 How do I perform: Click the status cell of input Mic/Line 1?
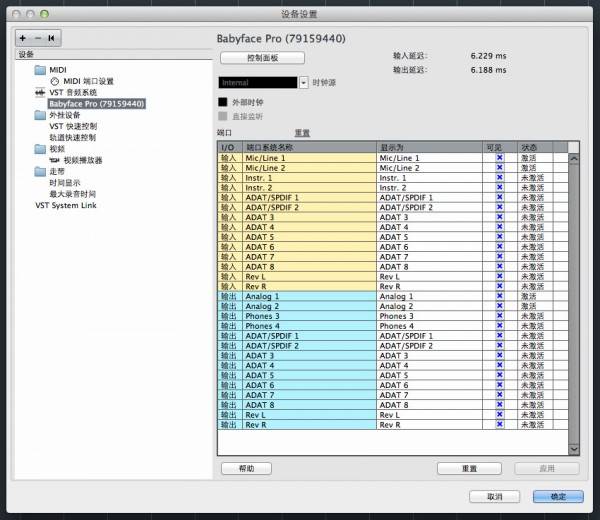[x=535, y=158]
